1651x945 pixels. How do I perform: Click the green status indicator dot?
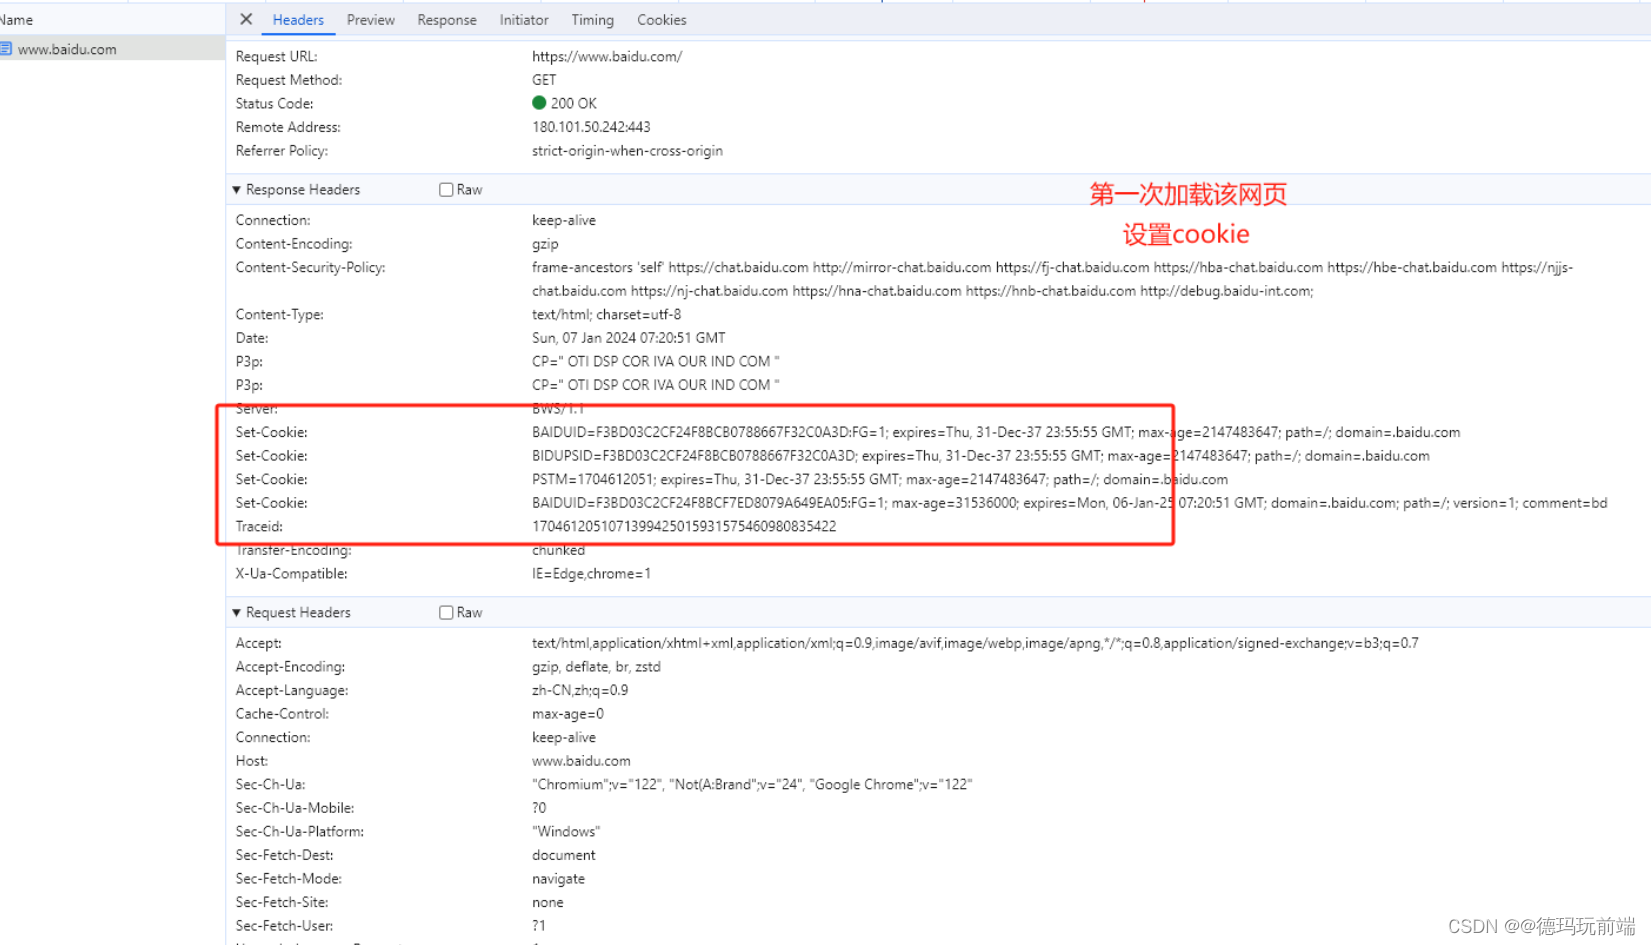pyautogui.click(x=539, y=103)
